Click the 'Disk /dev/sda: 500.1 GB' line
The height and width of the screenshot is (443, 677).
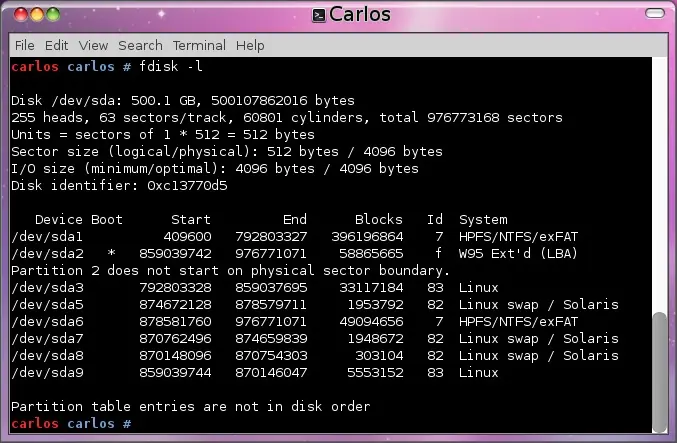[183, 101]
